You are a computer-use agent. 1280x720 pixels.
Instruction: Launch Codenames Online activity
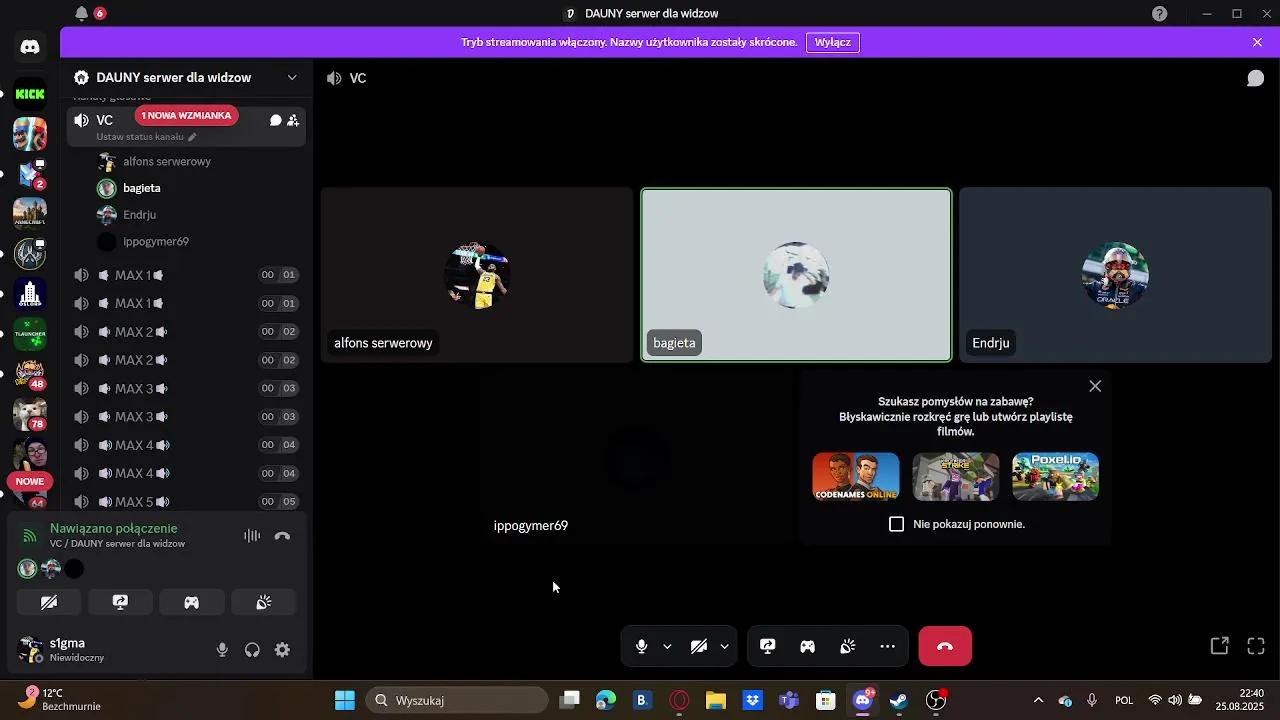[x=856, y=477]
